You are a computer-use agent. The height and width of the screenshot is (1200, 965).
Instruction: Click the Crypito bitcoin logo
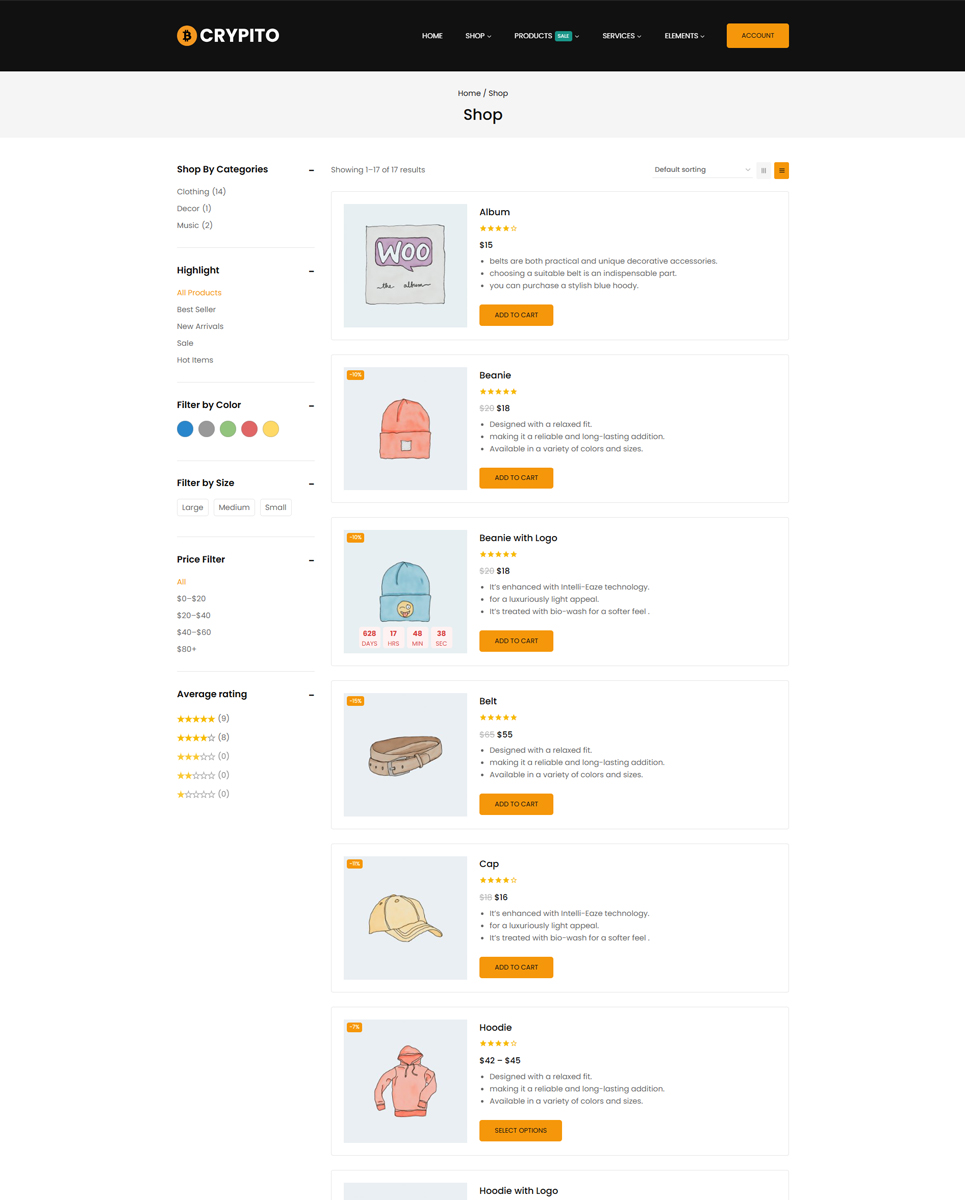pos(228,36)
